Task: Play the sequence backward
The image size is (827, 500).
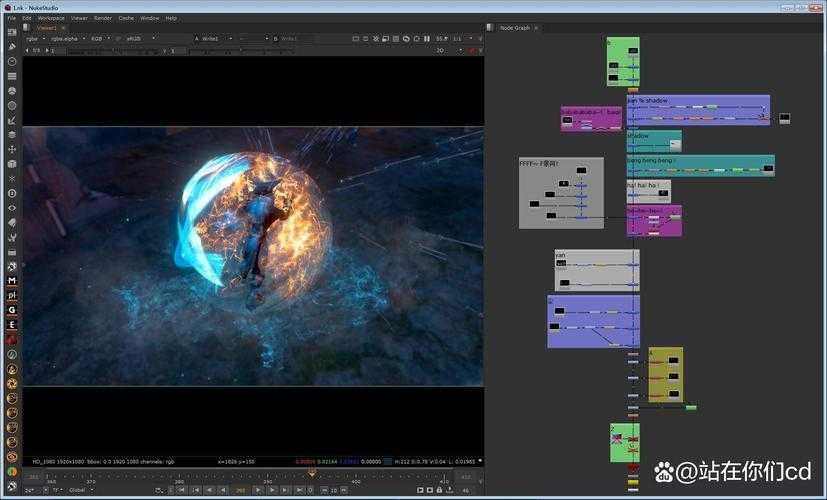Action: [223, 490]
